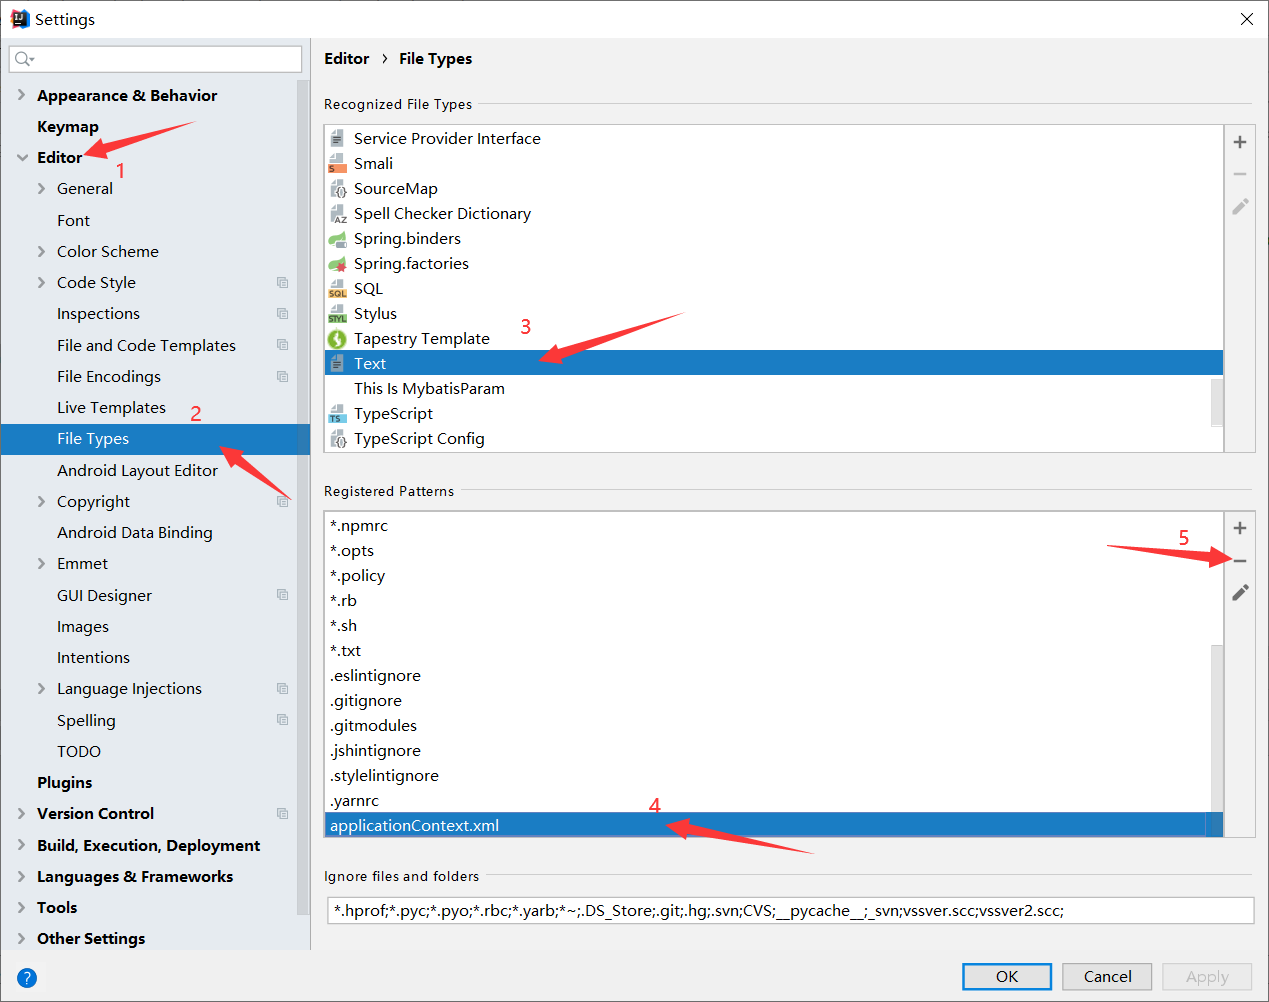Expand Build, Execution, Deployment section

[21, 845]
